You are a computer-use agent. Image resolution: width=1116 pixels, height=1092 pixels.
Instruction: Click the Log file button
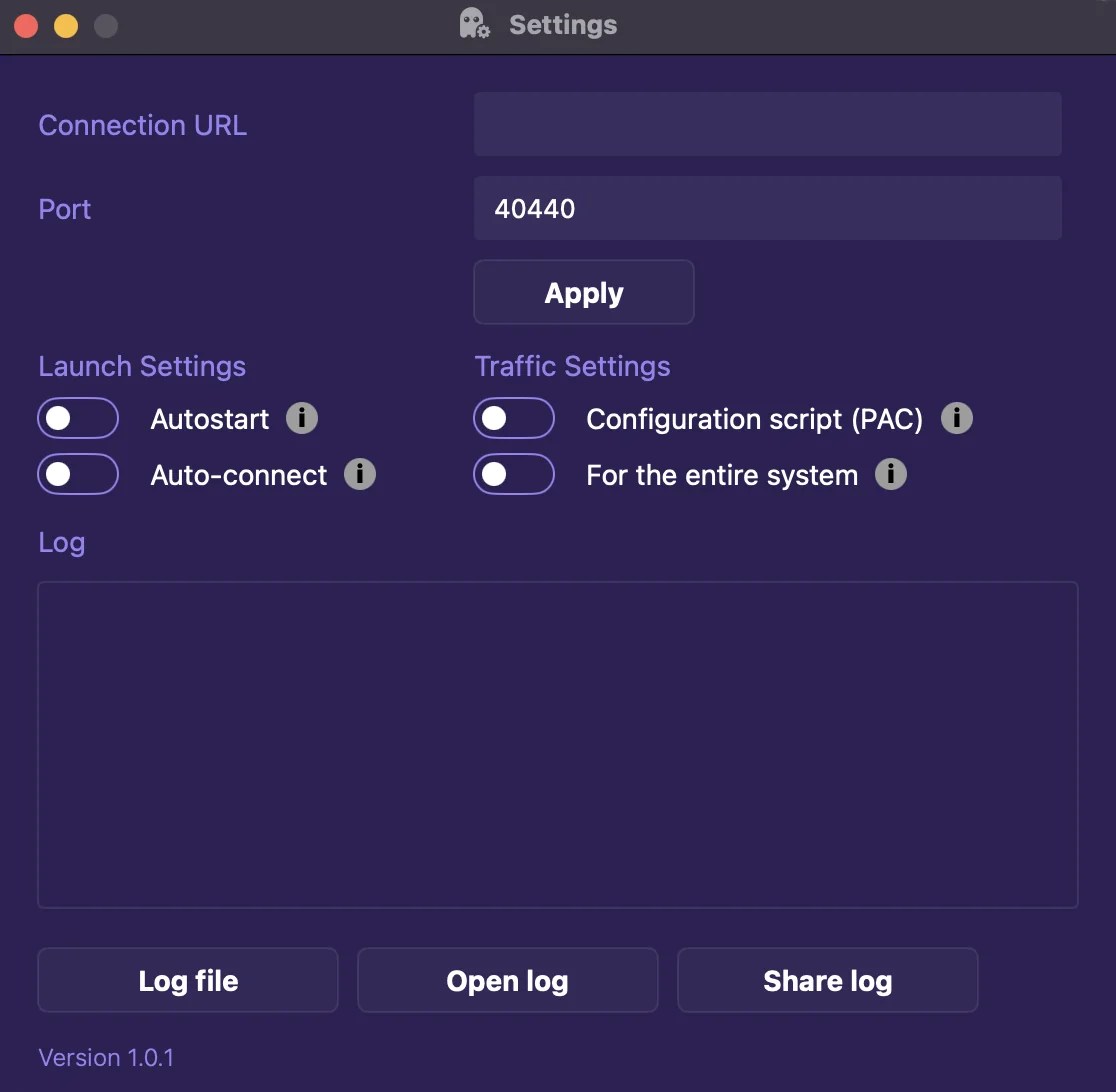click(188, 981)
